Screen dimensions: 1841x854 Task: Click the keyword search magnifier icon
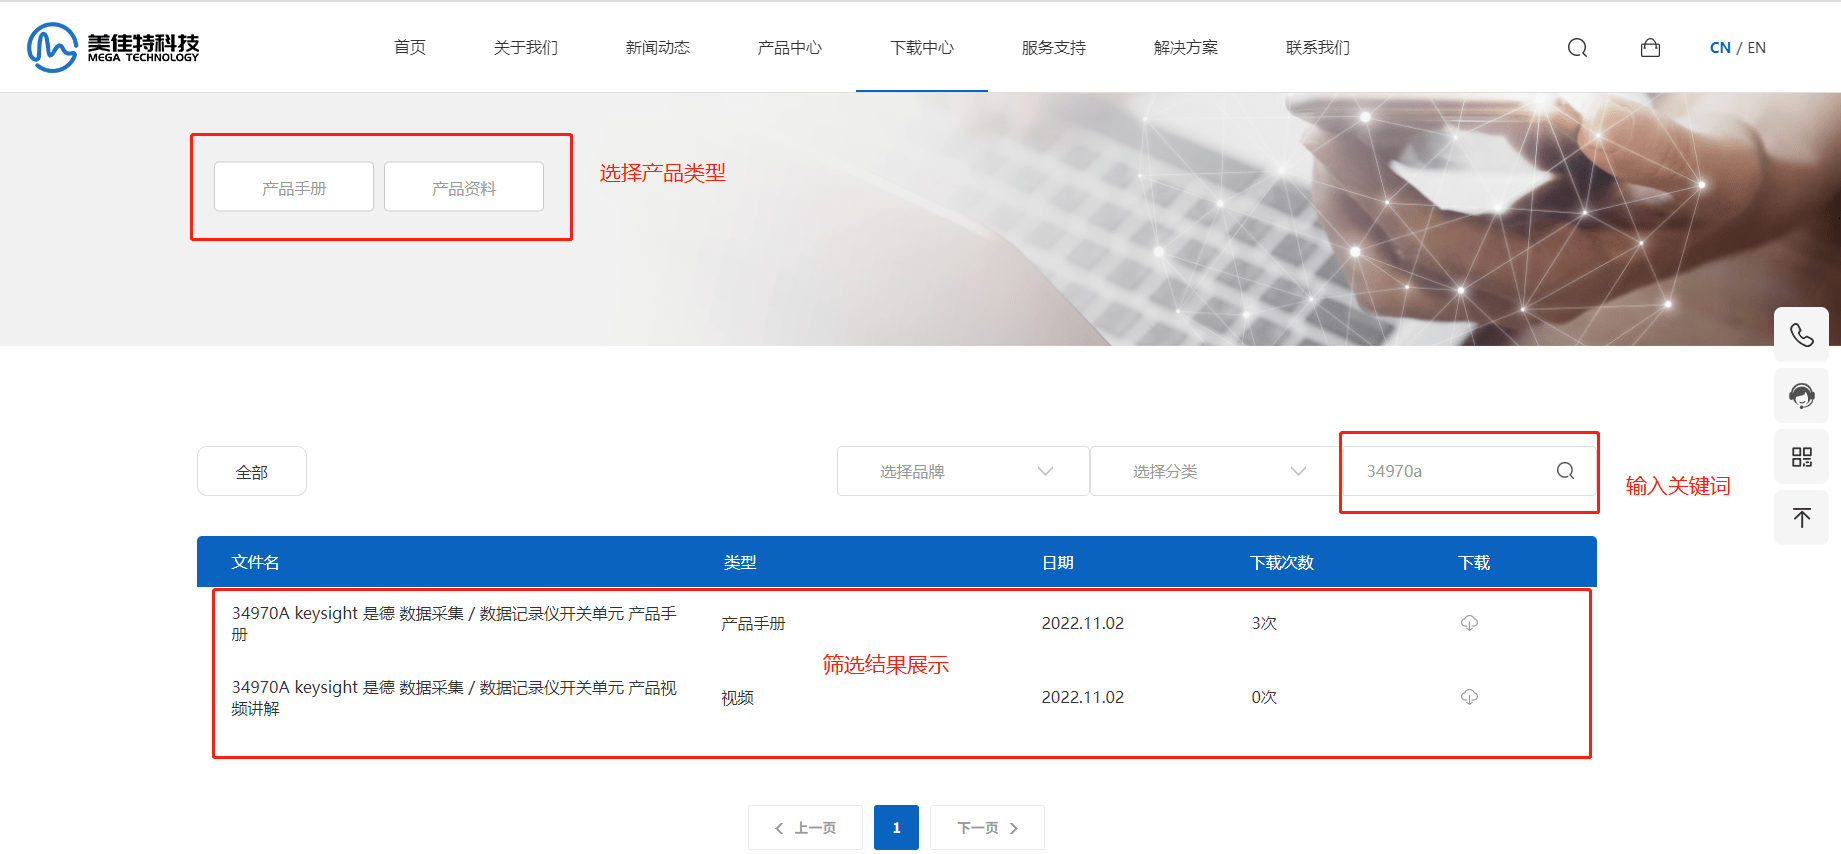1565,471
